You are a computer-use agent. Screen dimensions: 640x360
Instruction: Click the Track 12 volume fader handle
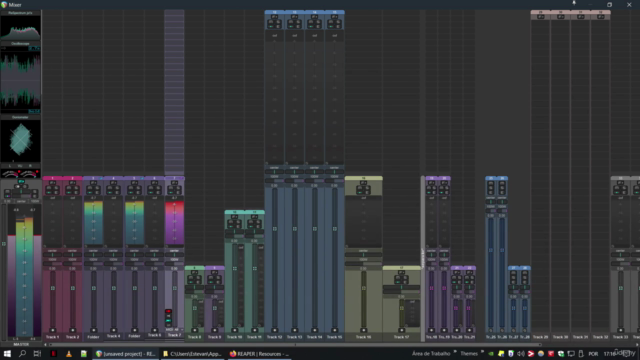coord(275,229)
